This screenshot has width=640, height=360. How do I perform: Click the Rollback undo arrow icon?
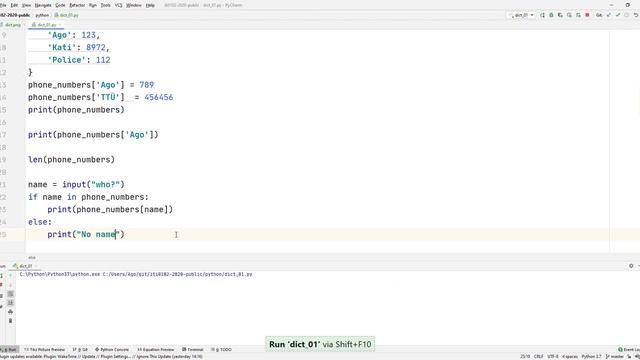(636, 15)
